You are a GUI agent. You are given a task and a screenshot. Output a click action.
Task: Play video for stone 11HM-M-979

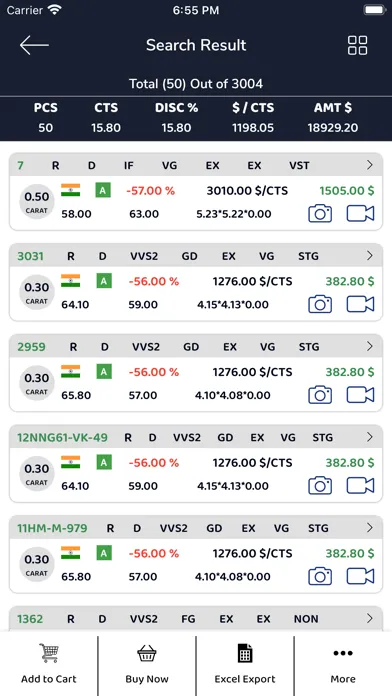[360, 576]
